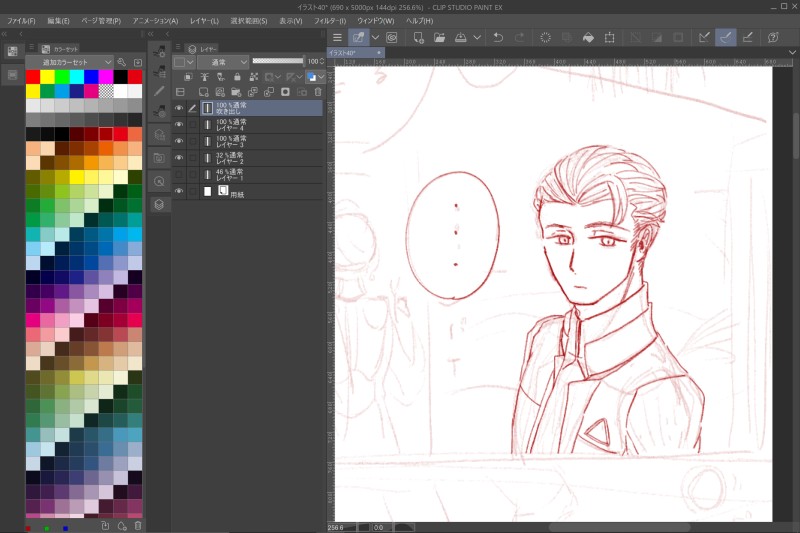The image size is (800, 533).
Task: Open color set wrench settings icon
Action: (x=121, y=62)
